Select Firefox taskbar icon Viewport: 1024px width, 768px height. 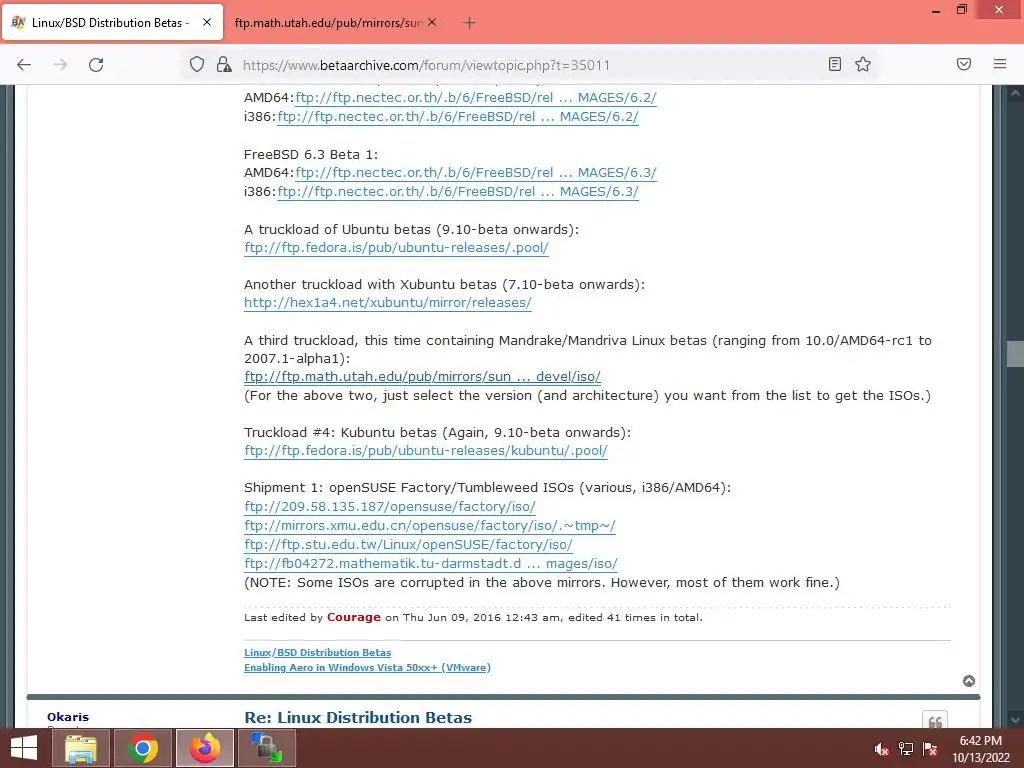coord(205,748)
